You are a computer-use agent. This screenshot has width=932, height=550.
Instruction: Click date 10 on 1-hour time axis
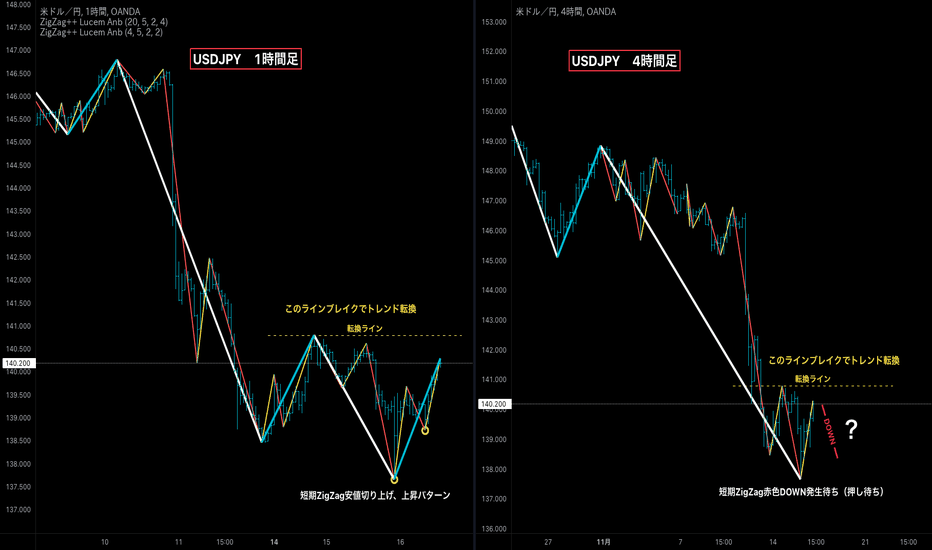pos(105,542)
